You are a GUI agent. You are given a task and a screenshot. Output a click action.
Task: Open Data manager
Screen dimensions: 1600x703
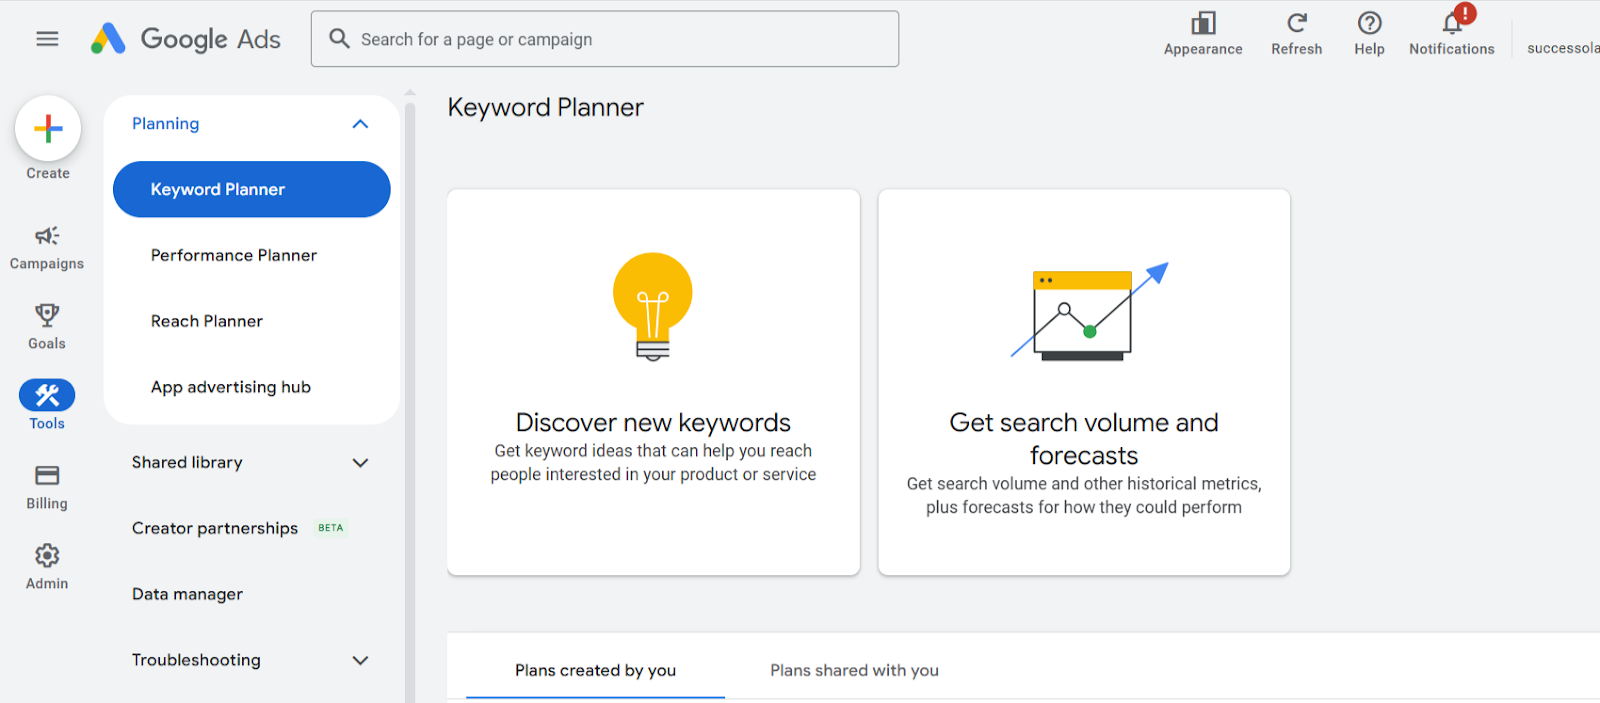[188, 594]
